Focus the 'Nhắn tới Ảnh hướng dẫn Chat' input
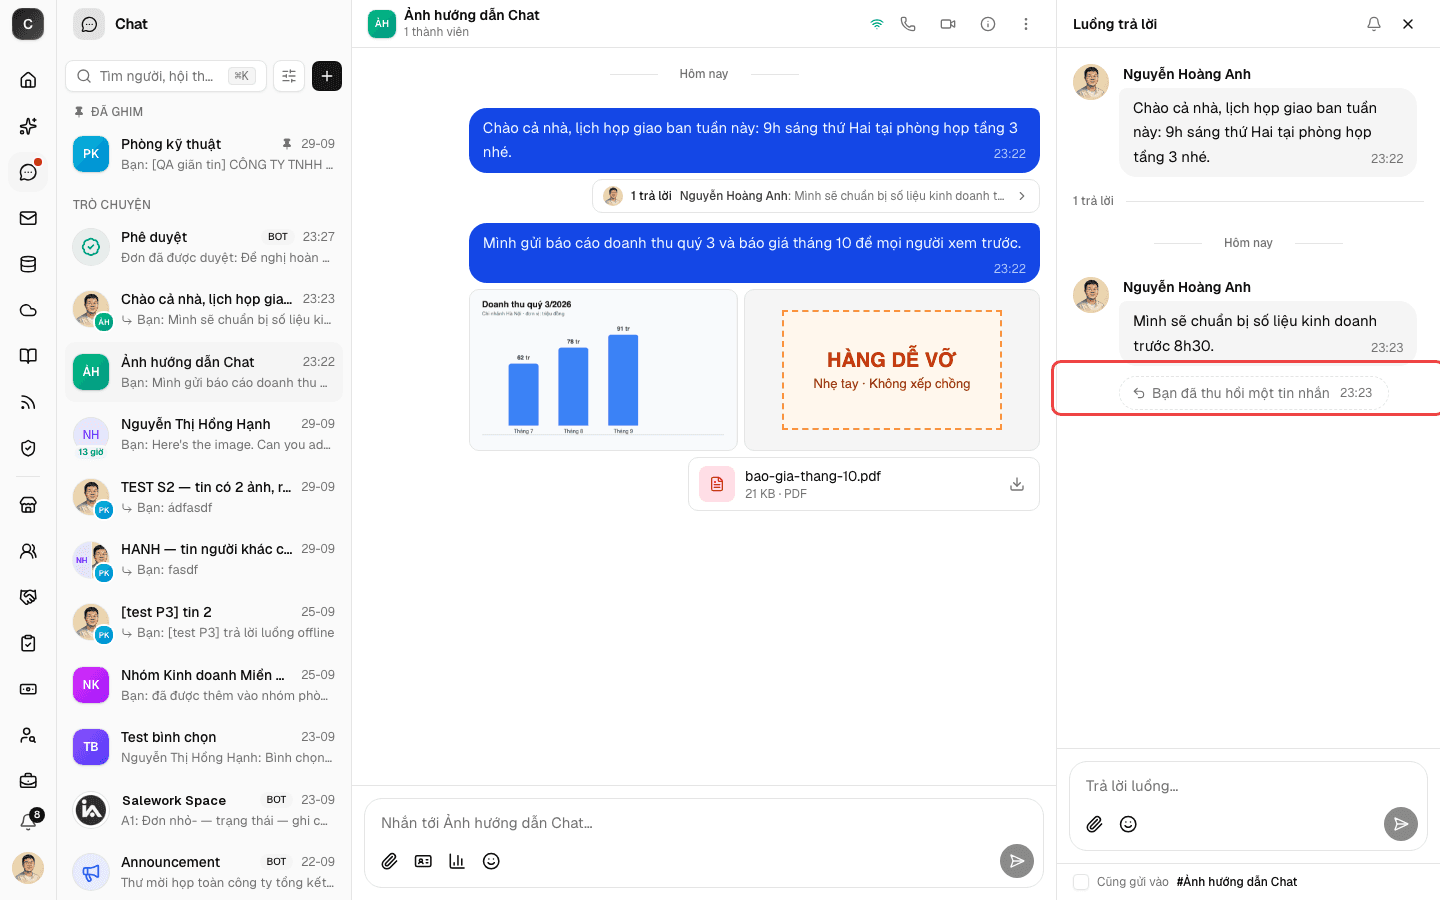This screenshot has width=1440, height=900. [x=703, y=823]
